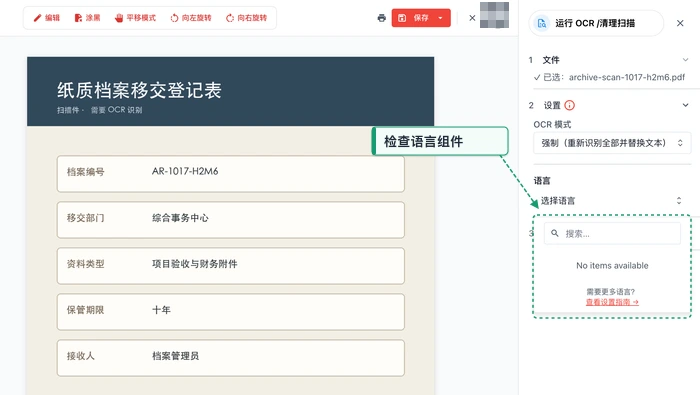Rotate page right with 向右旋转
The image size is (700, 395).
246,18
